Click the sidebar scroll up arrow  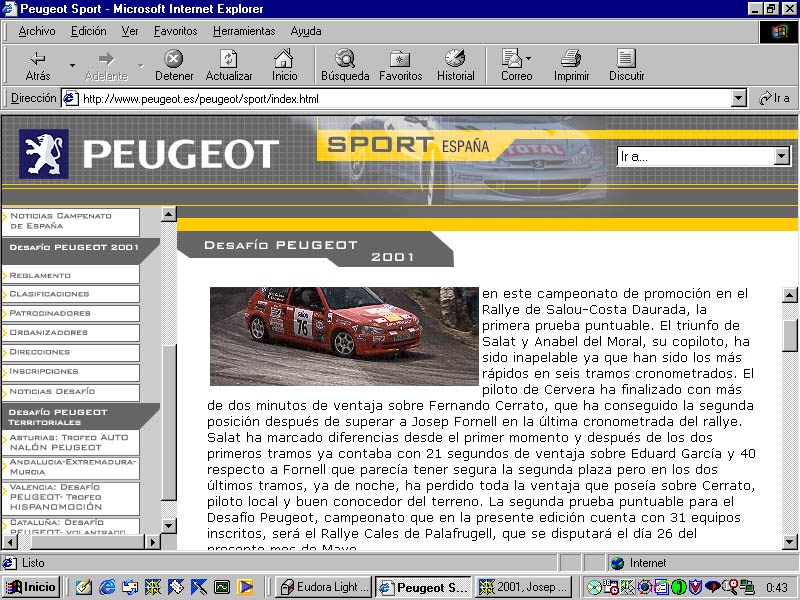(x=168, y=214)
